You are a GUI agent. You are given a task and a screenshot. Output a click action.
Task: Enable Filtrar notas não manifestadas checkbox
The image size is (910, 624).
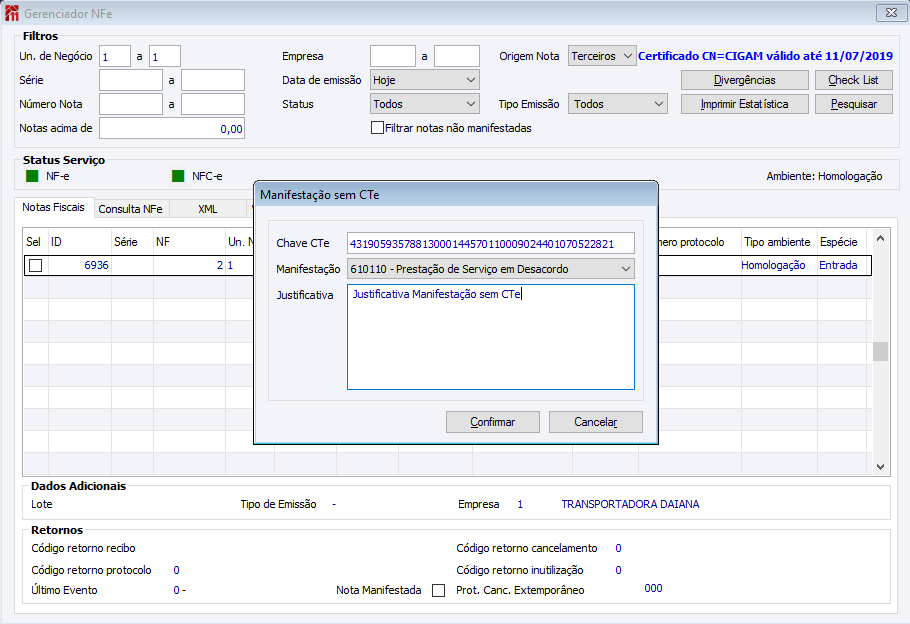click(377, 128)
